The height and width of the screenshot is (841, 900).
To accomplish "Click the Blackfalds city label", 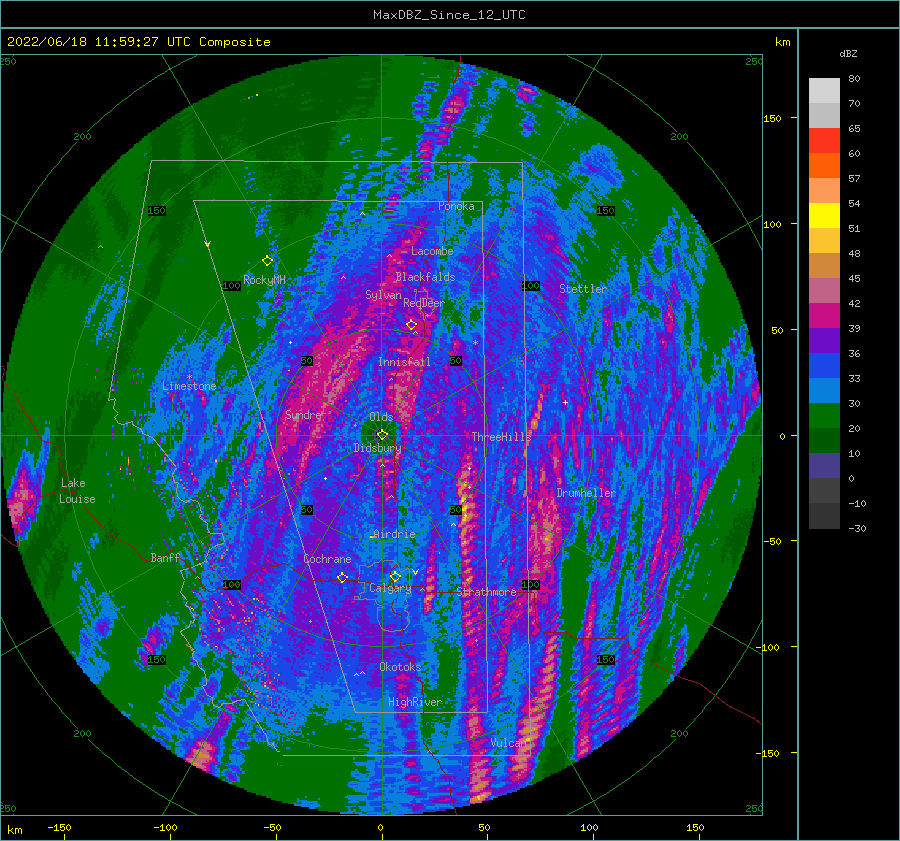I will click(425, 277).
